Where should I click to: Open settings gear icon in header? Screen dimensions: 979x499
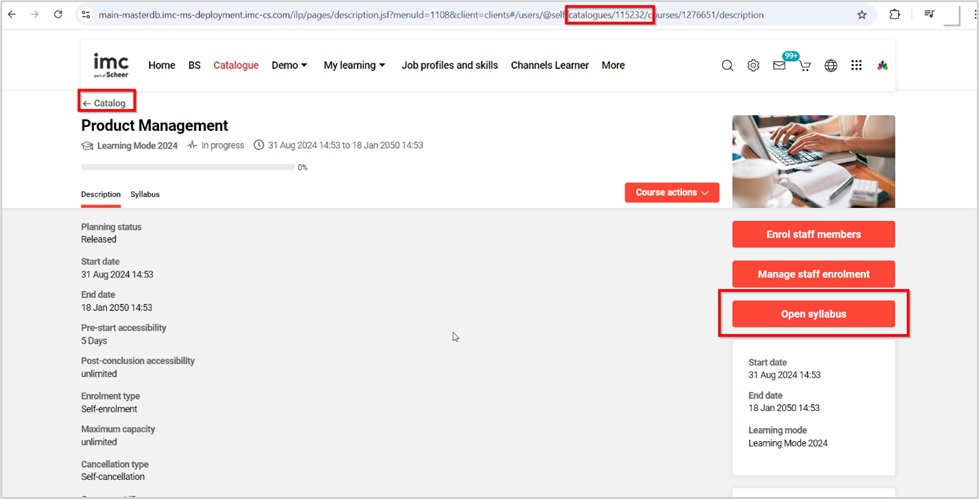coord(754,66)
